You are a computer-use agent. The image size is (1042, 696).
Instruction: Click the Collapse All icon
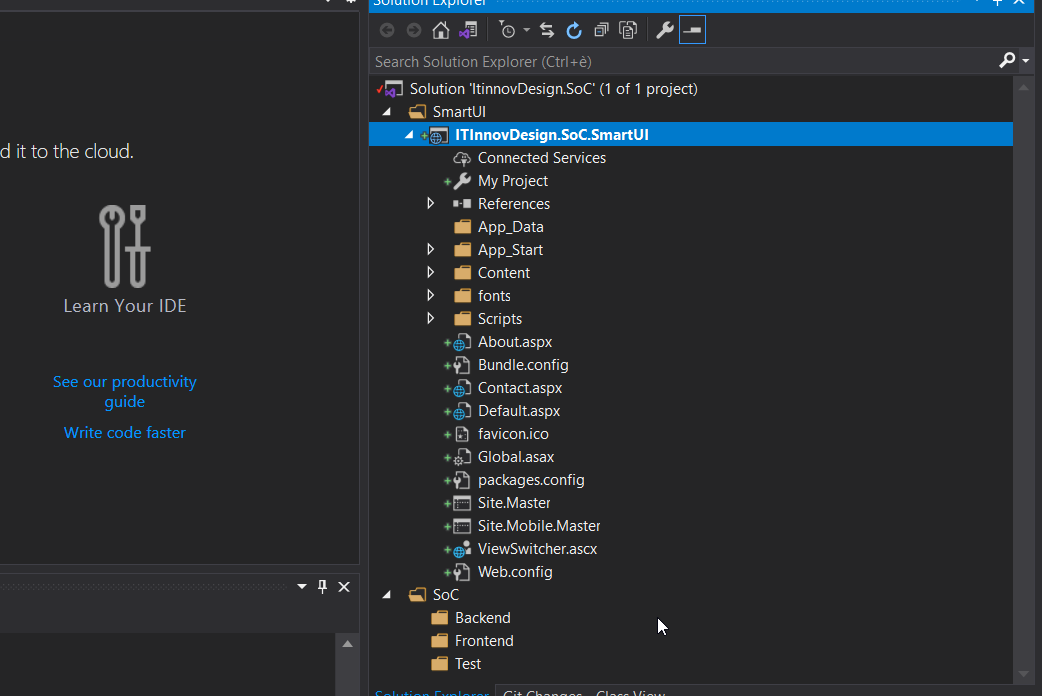(x=601, y=30)
